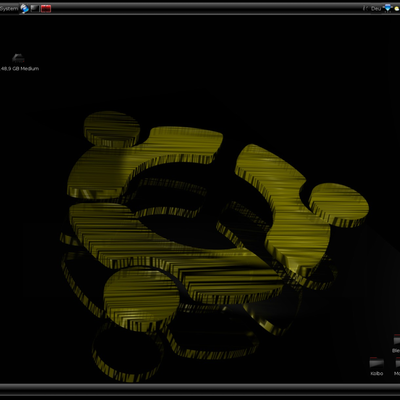Image resolution: width=400 pixels, height=400 pixels.
Task: Open the 48,9 GB Medium drive icon
Action: (18, 58)
